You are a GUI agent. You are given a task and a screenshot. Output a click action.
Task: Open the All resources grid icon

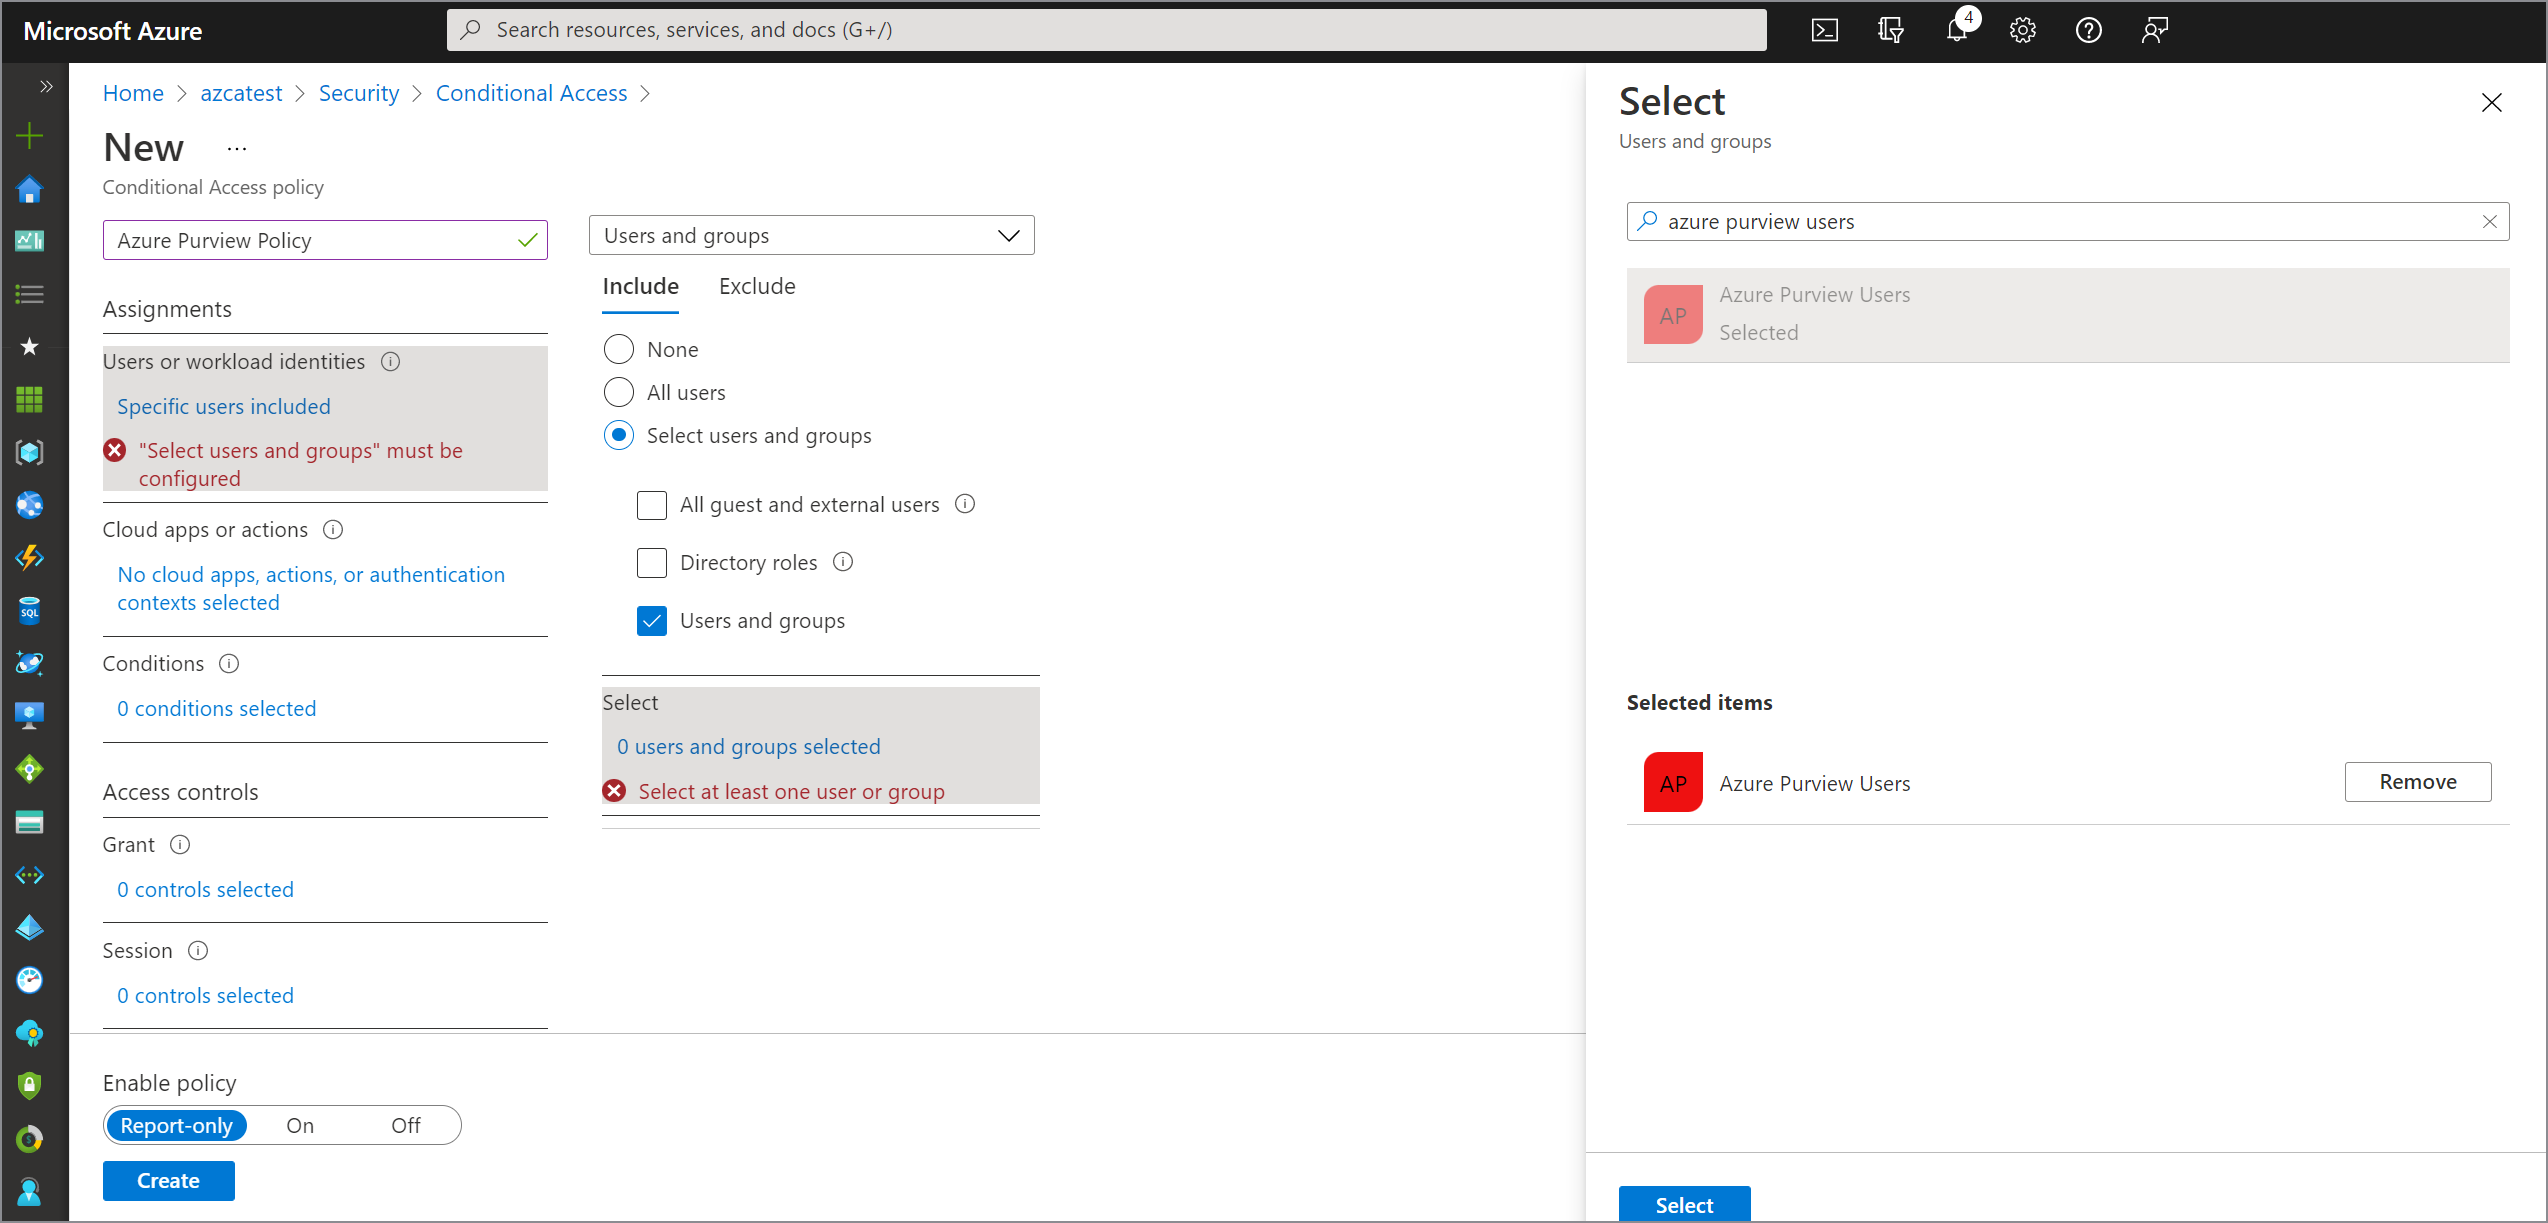click(x=30, y=400)
